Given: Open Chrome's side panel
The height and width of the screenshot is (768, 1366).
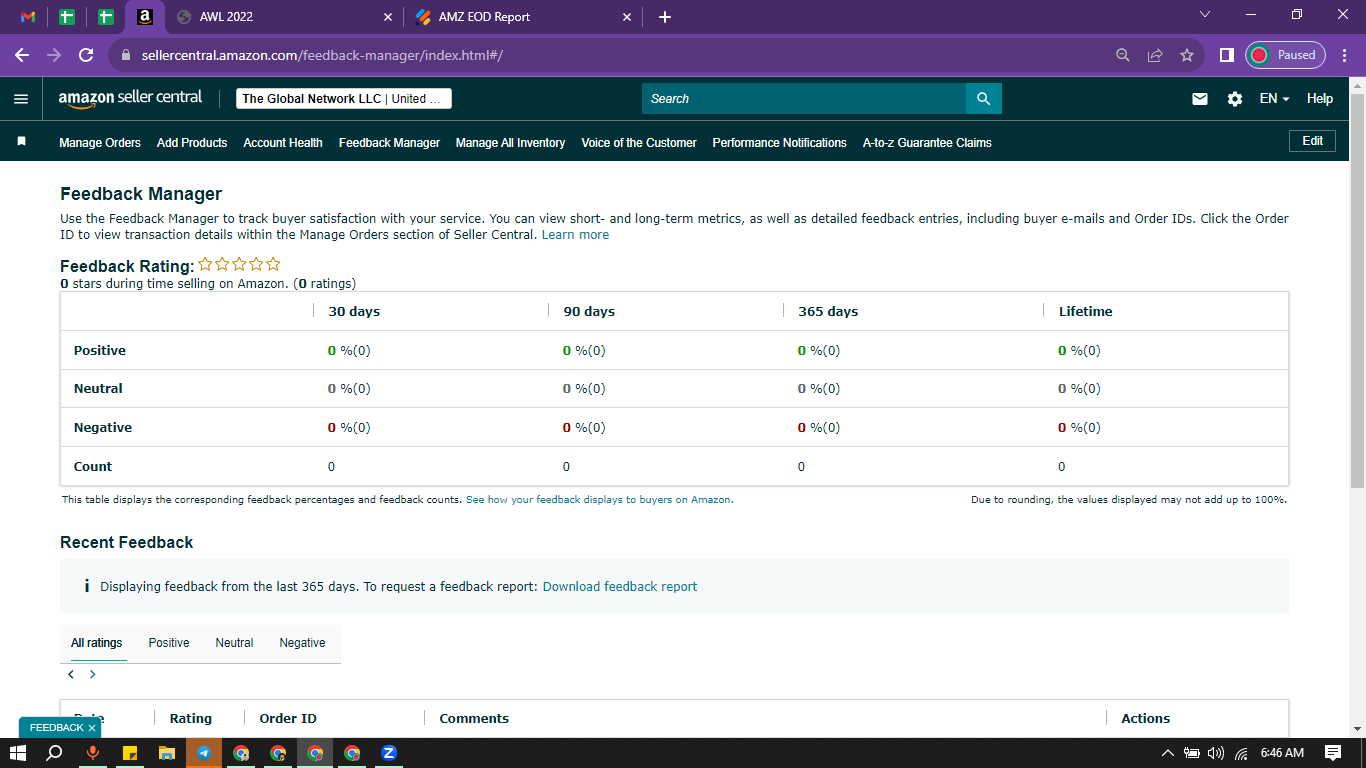Looking at the screenshot, I should 1226,55.
